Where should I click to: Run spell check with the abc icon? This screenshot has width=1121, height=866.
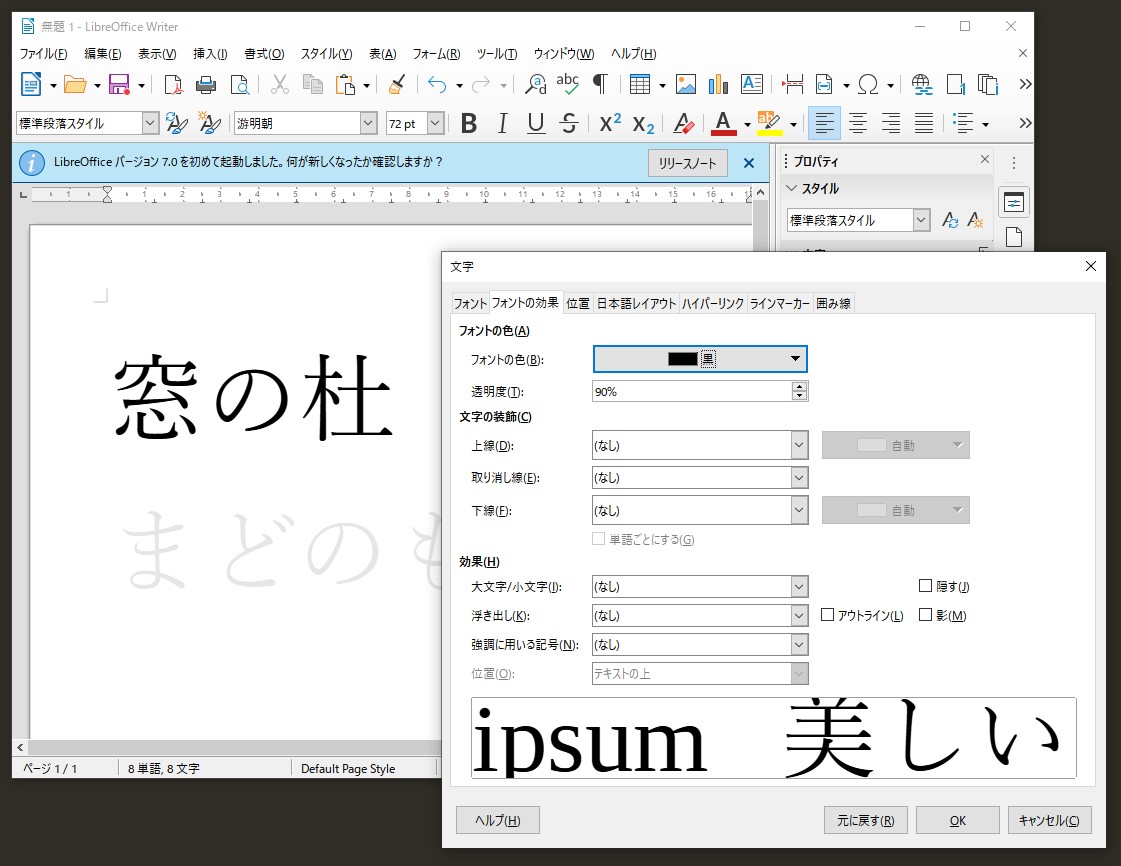pos(567,84)
